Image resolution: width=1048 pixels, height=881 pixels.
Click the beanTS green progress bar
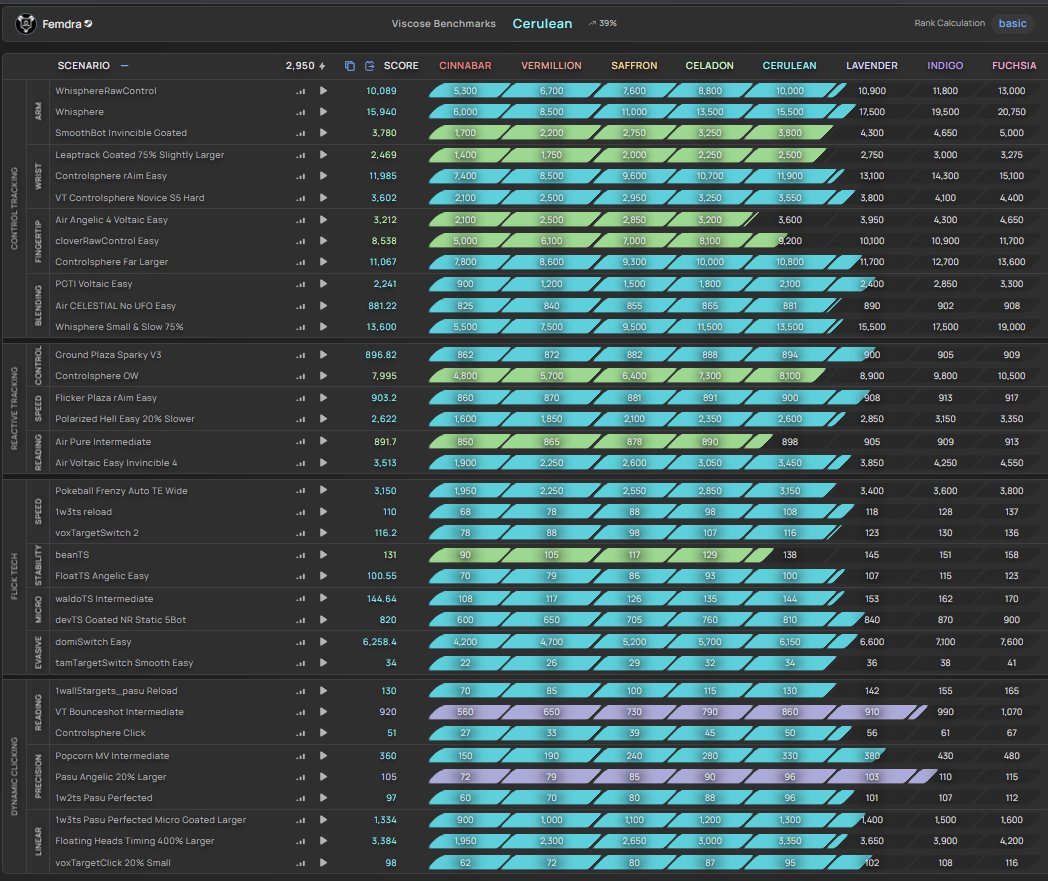602,555
